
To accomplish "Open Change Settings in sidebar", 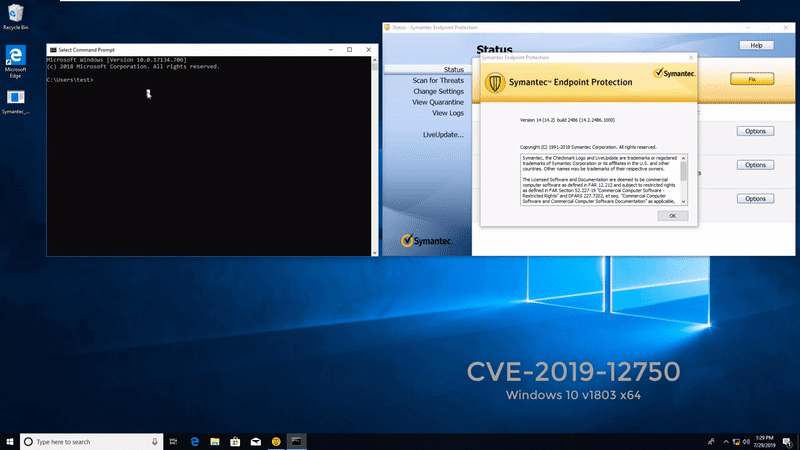I will pos(438,91).
